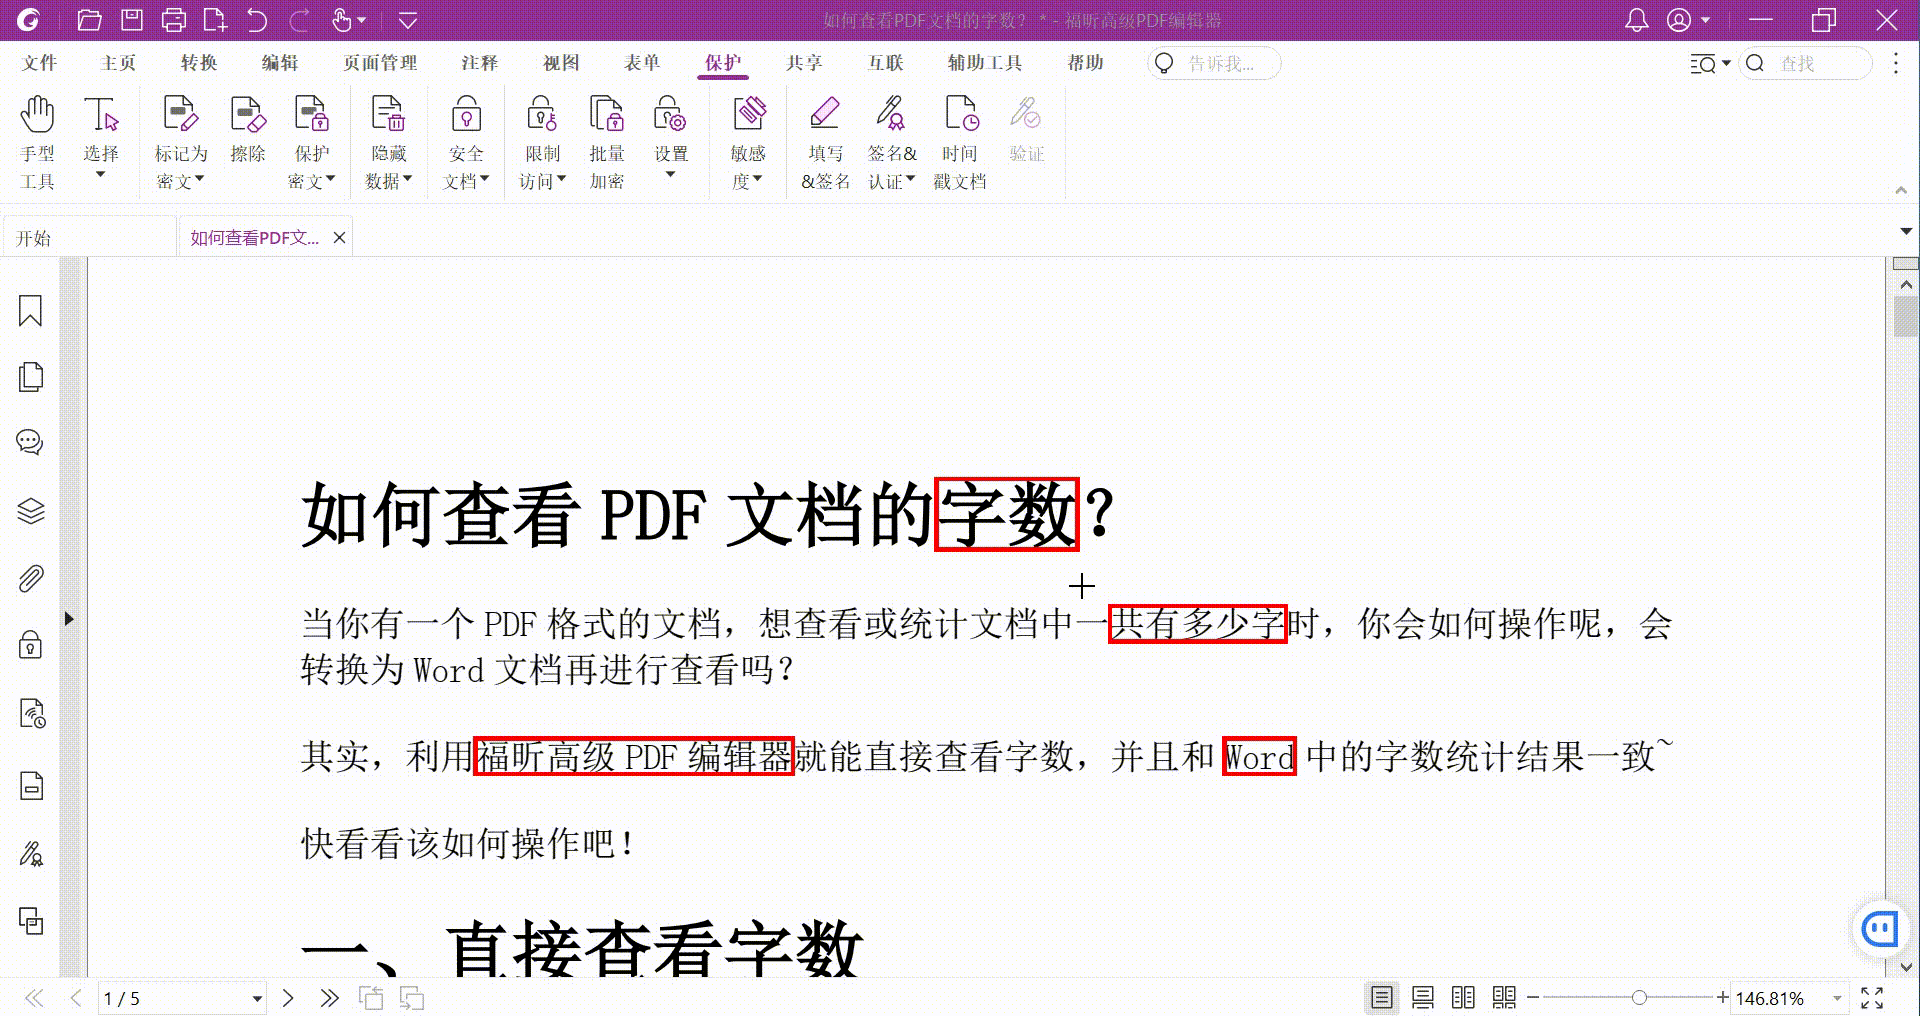Open the attachments paperclip panel
The width and height of the screenshot is (1920, 1016).
click(x=31, y=579)
